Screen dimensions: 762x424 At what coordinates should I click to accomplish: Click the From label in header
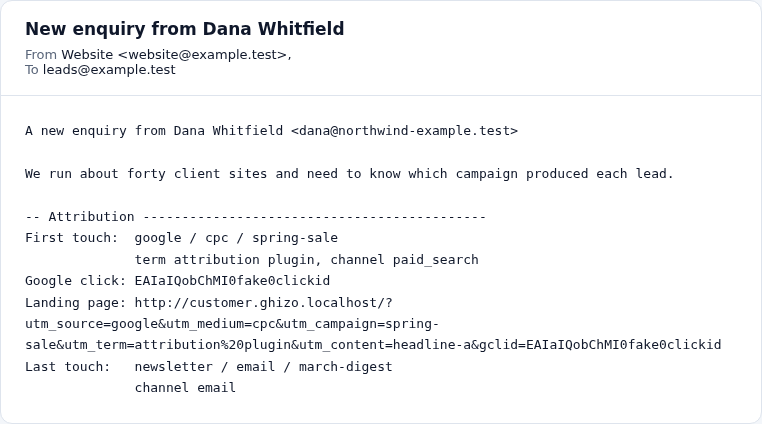point(41,54)
